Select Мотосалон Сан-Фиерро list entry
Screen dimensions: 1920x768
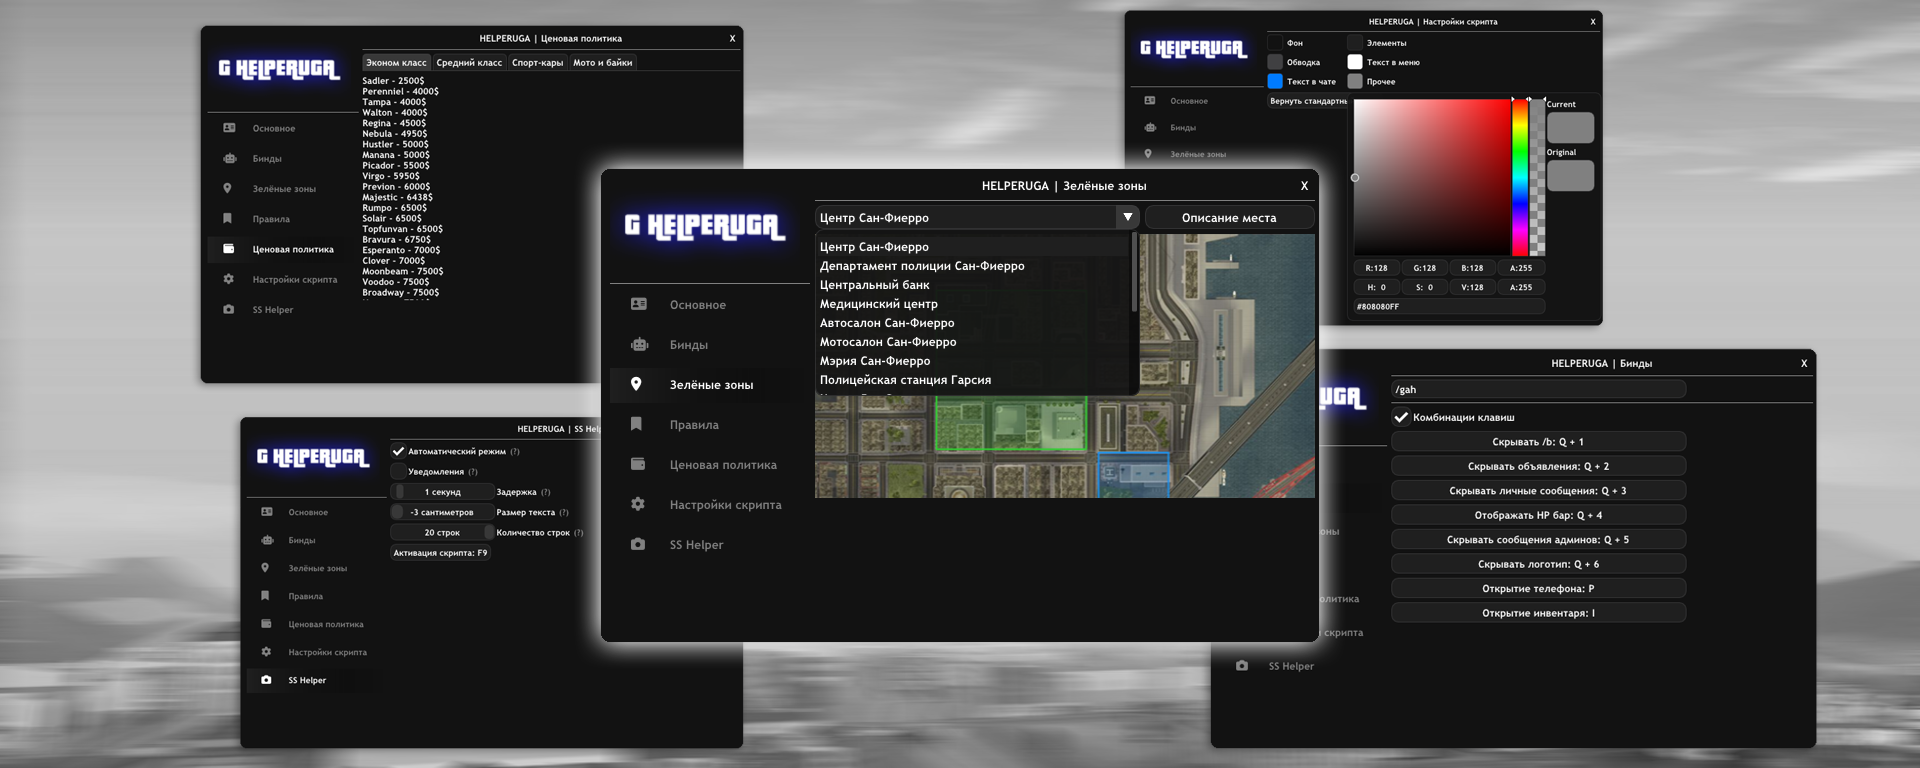tap(888, 342)
